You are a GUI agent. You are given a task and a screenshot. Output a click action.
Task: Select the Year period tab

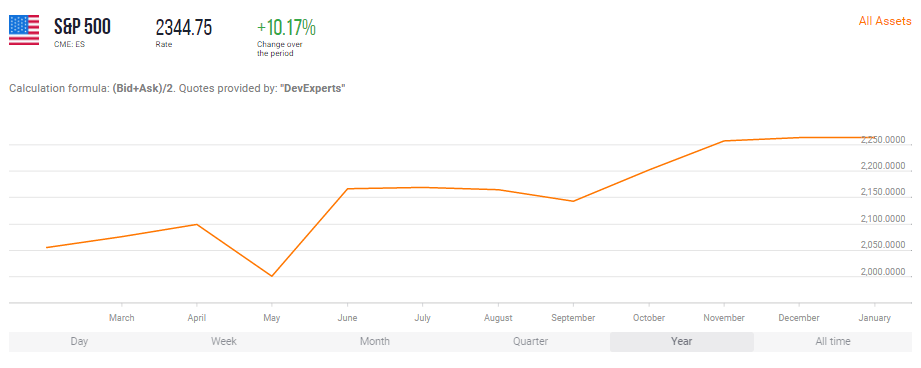point(681,342)
